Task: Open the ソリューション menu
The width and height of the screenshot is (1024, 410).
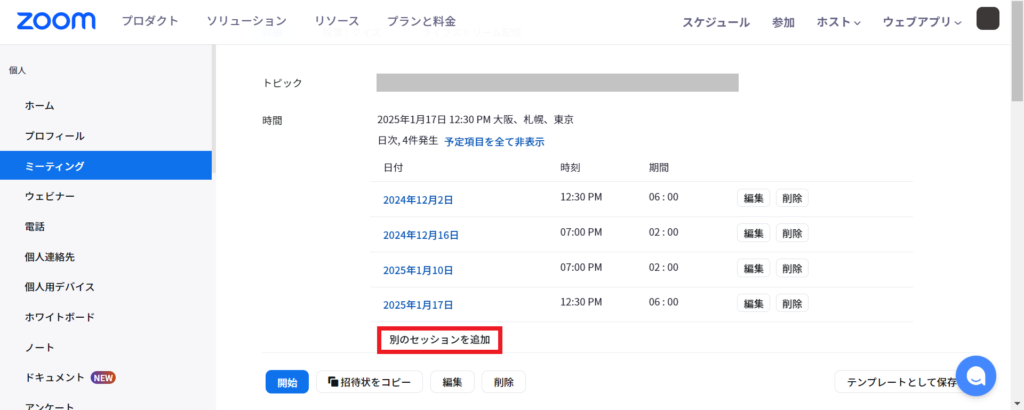Action: 246,21
